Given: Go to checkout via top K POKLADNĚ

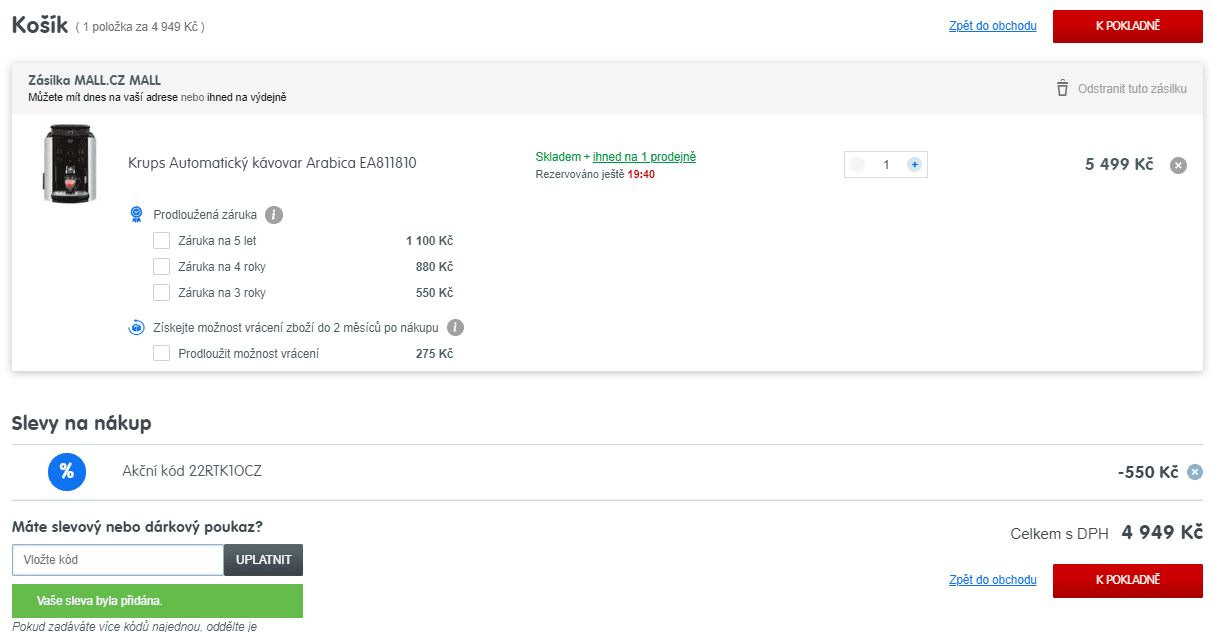Looking at the screenshot, I should [1127, 26].
